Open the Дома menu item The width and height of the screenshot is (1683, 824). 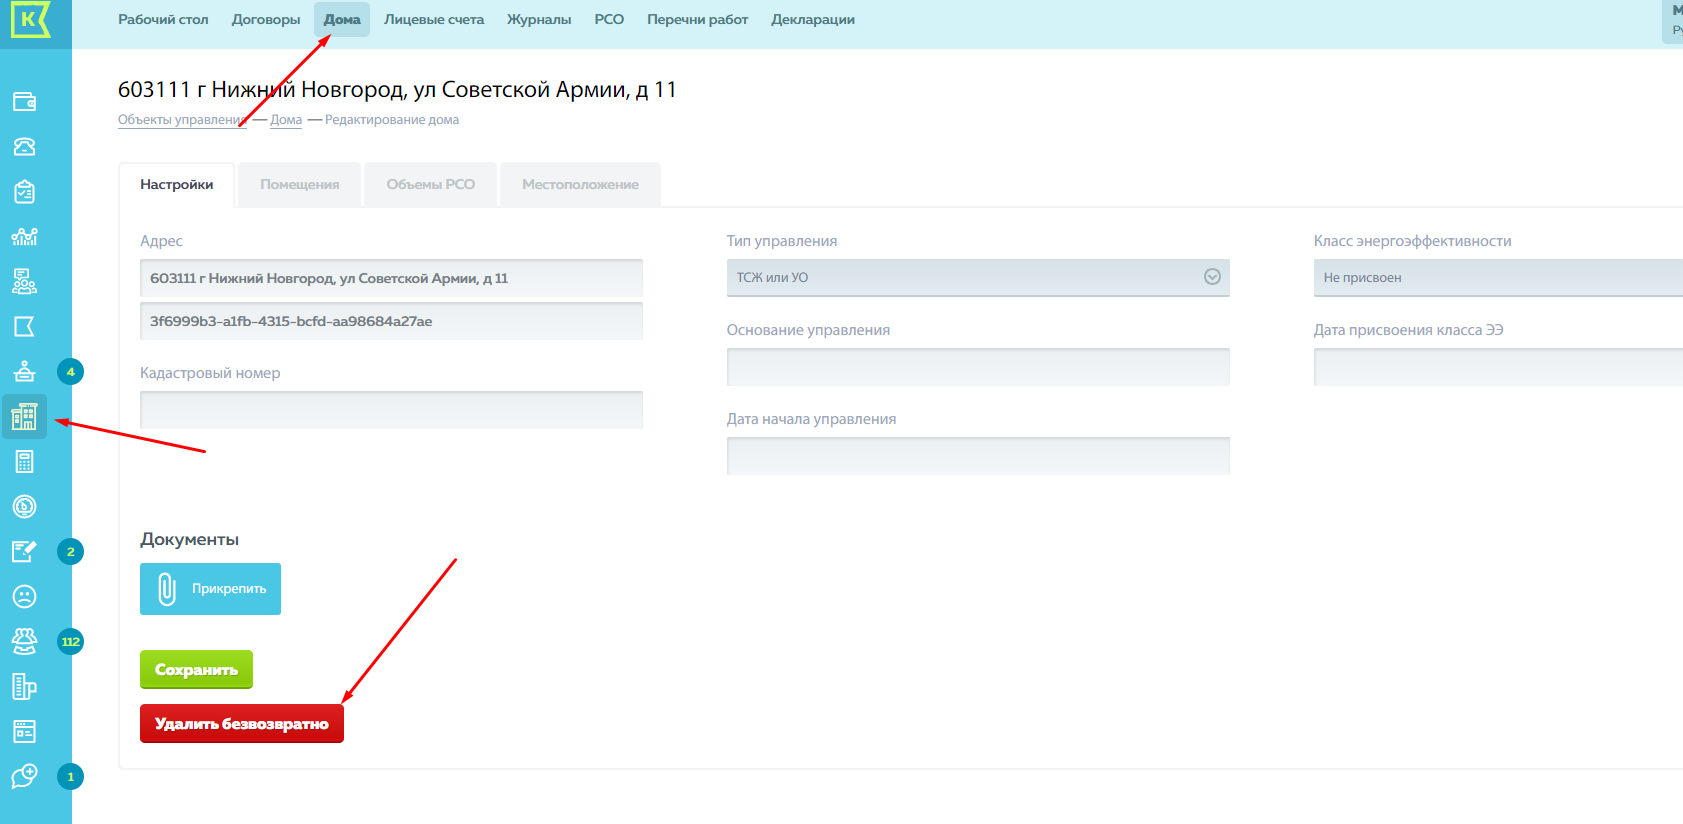tap(342, 19)
